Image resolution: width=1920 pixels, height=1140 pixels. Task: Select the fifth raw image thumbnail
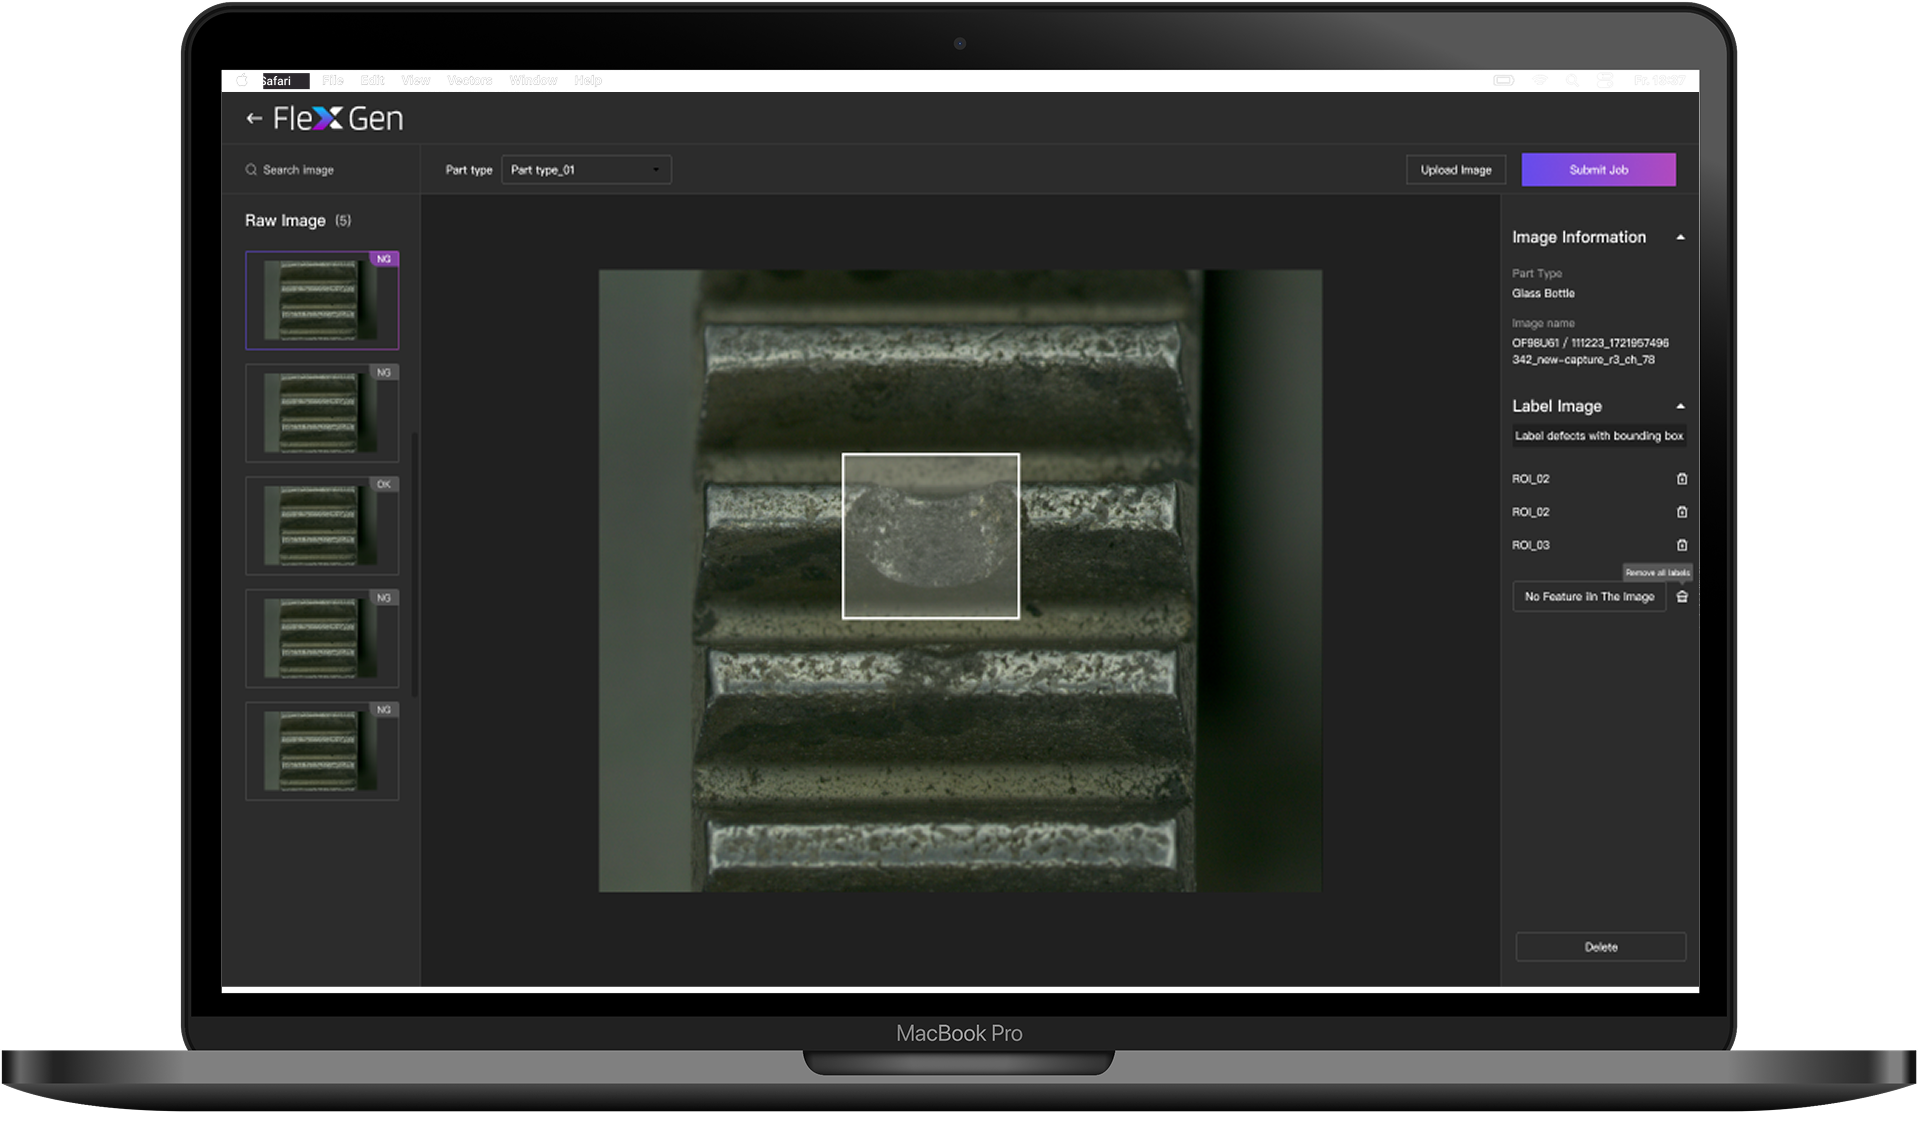tap(322, 750)
